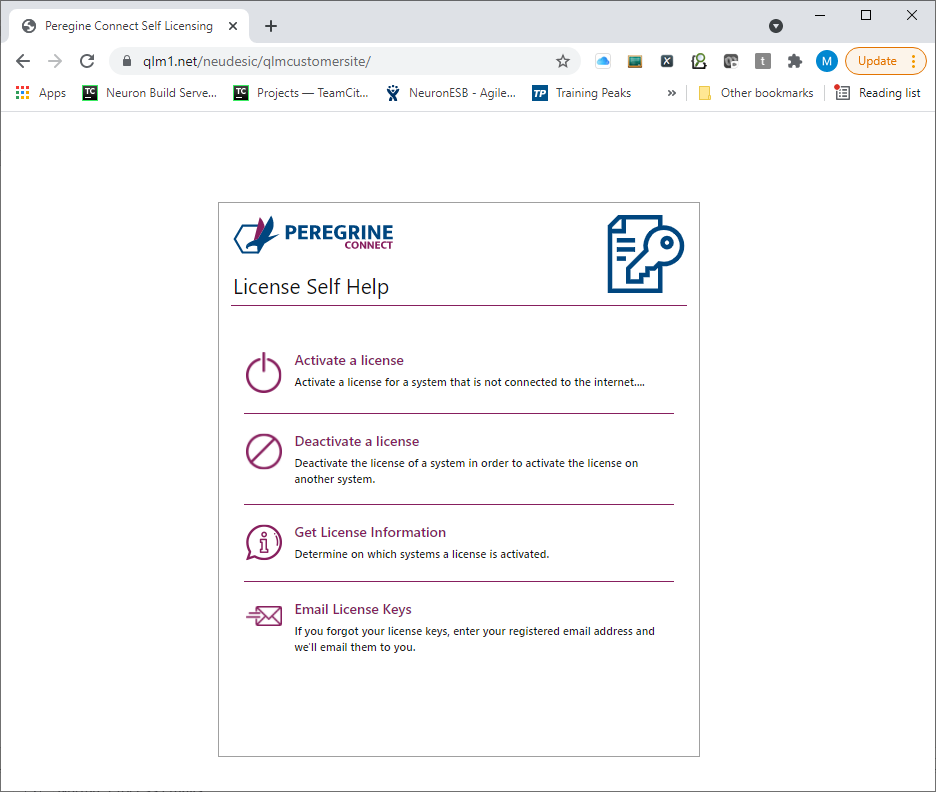The width and height of the screenshot is (936, 792).
Task: Open the Other bookmarks folder
Action: click(756, 93)
